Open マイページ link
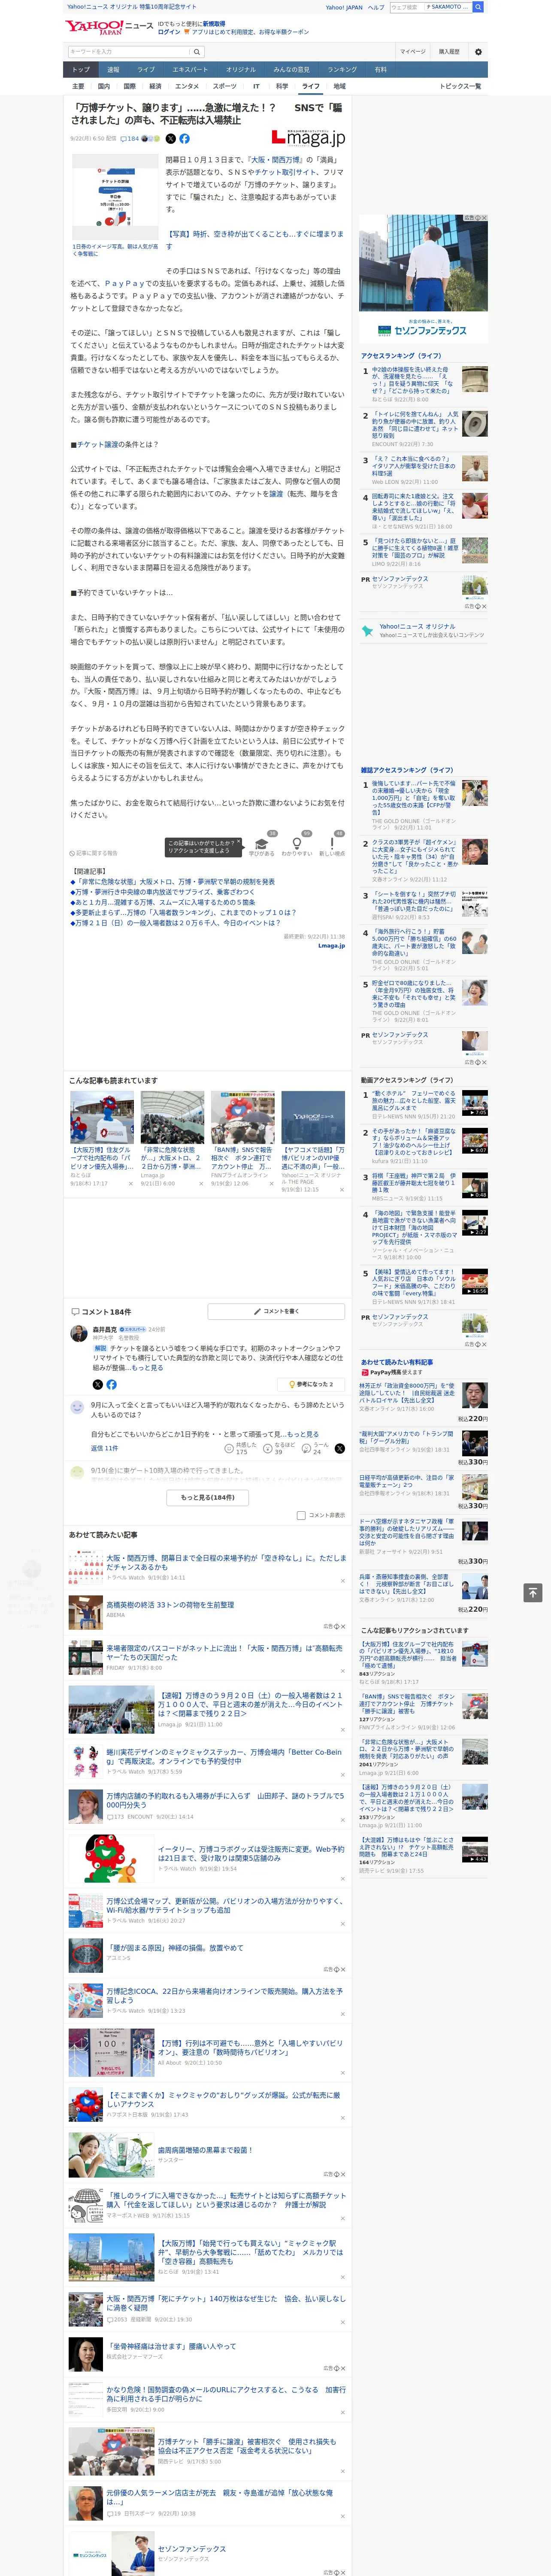This screenshot has width=551, height=2576. click(412, 51)
